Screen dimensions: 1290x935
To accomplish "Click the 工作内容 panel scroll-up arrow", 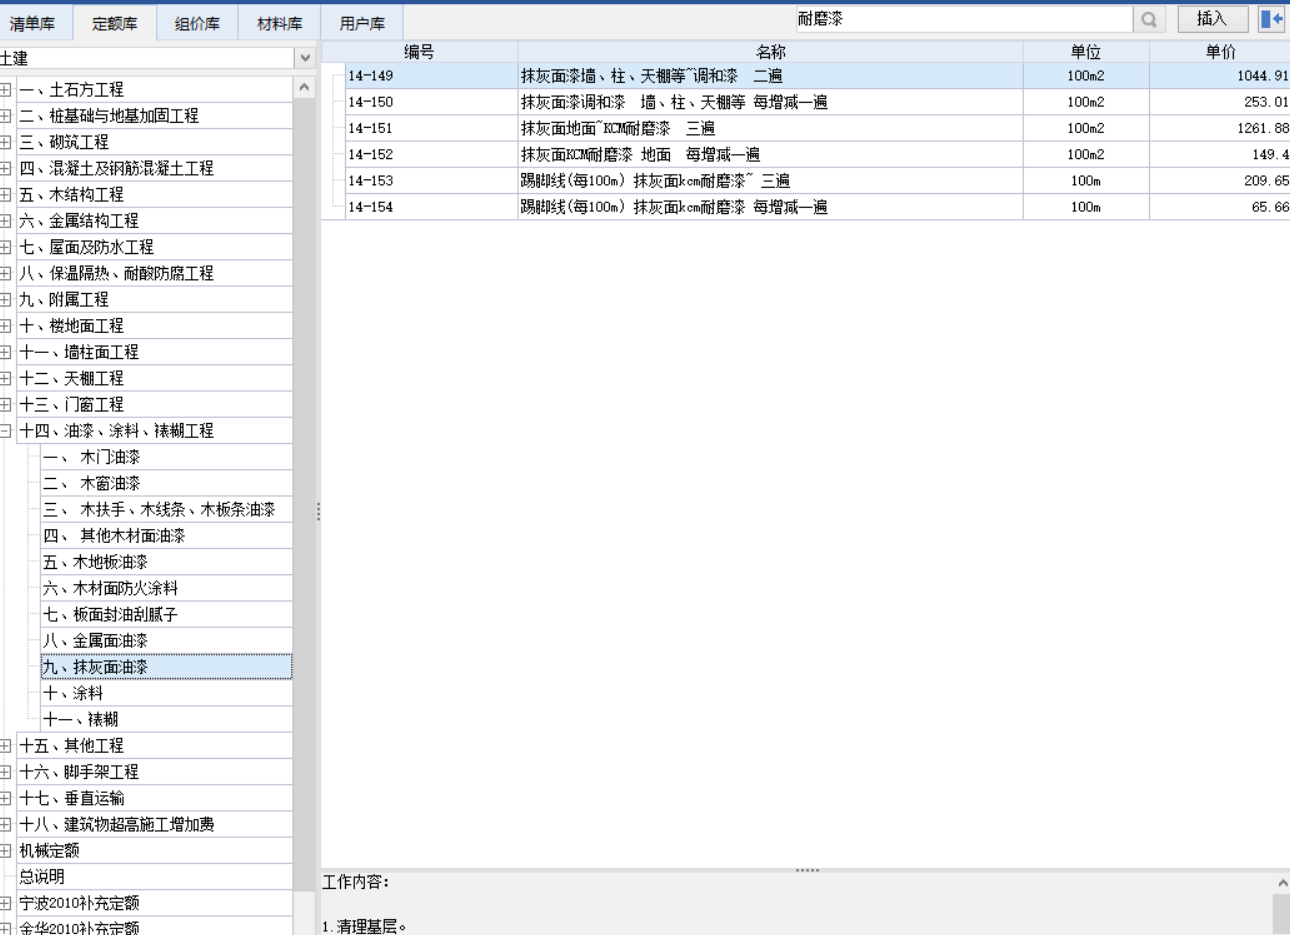I will pyautogui.click(x=1282, y=882).
